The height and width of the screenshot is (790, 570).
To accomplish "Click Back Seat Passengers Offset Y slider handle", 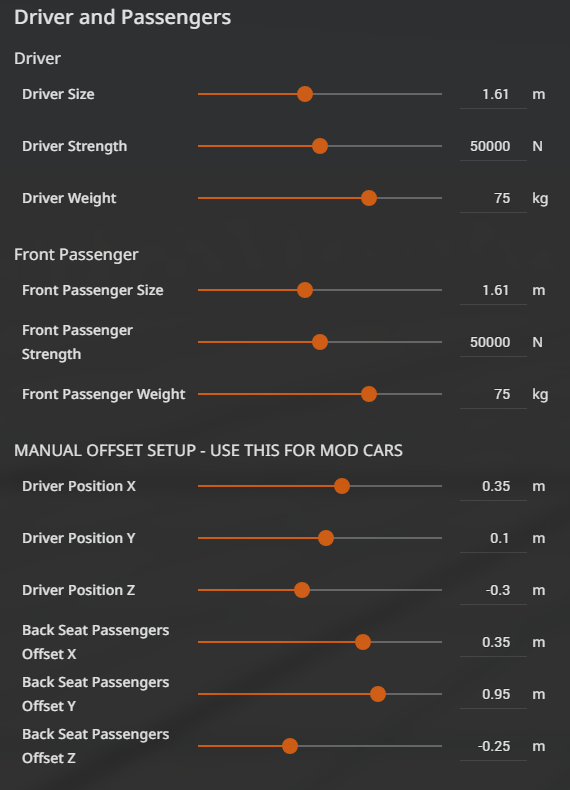I will 377,694.
